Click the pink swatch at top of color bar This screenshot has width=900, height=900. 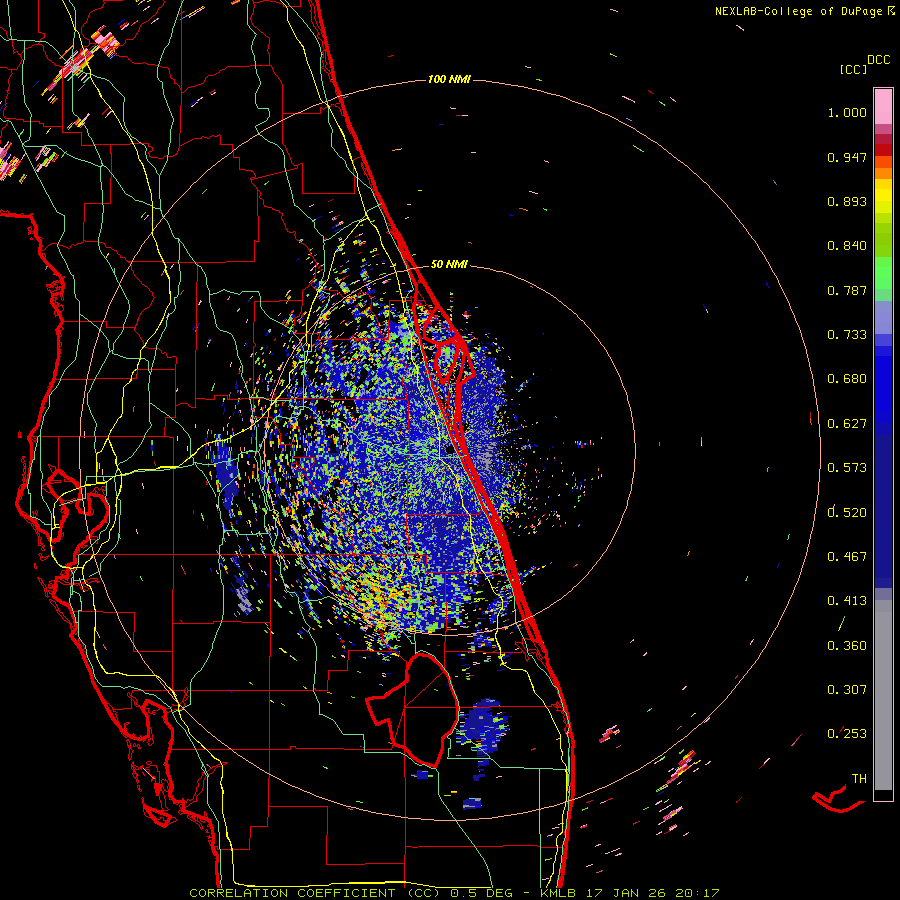click(x=883, y=106)
